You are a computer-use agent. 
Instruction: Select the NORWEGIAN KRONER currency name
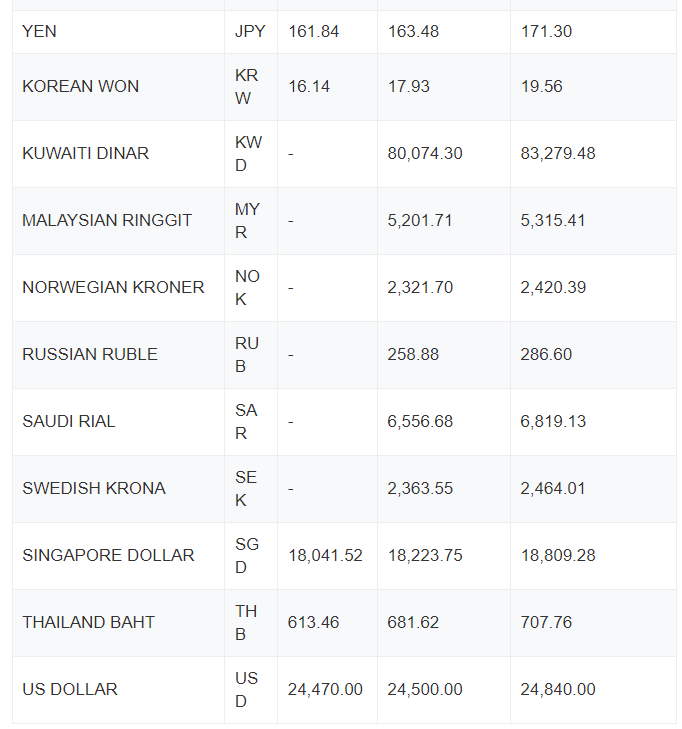point(113,287)
